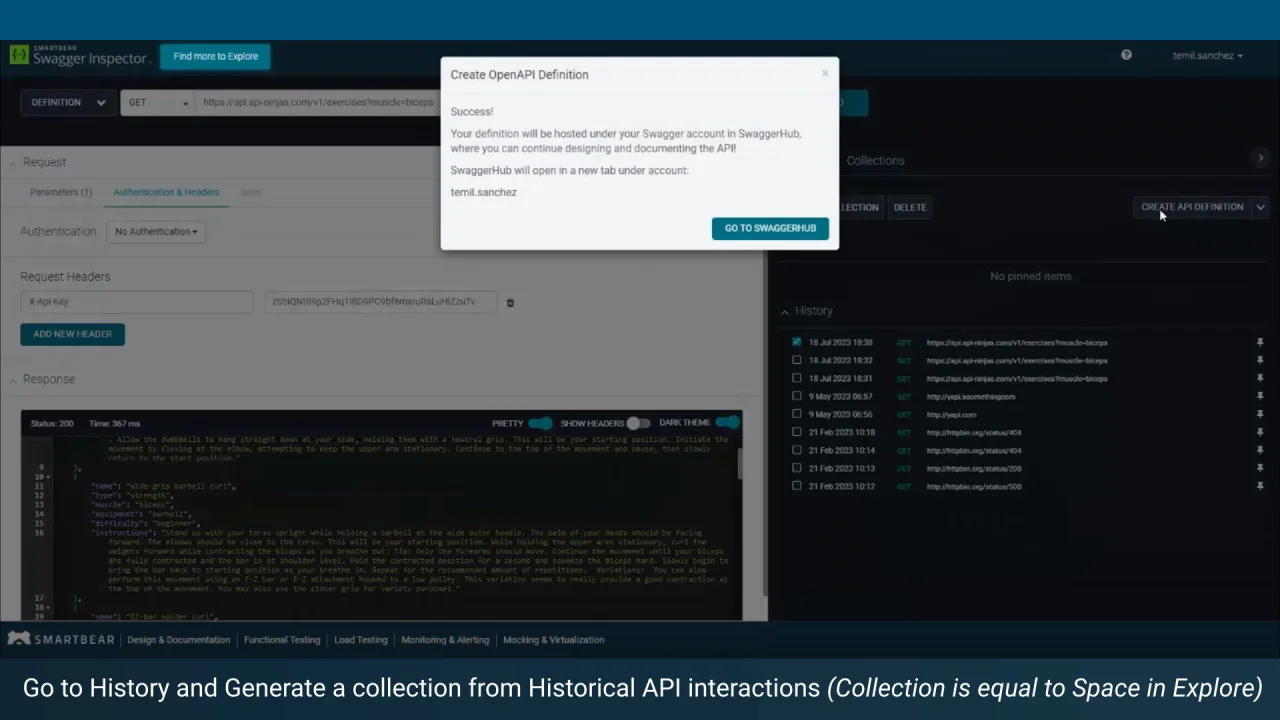Click the ADD NEW HEADER button

pyautogui.click(x=72, y=334)
